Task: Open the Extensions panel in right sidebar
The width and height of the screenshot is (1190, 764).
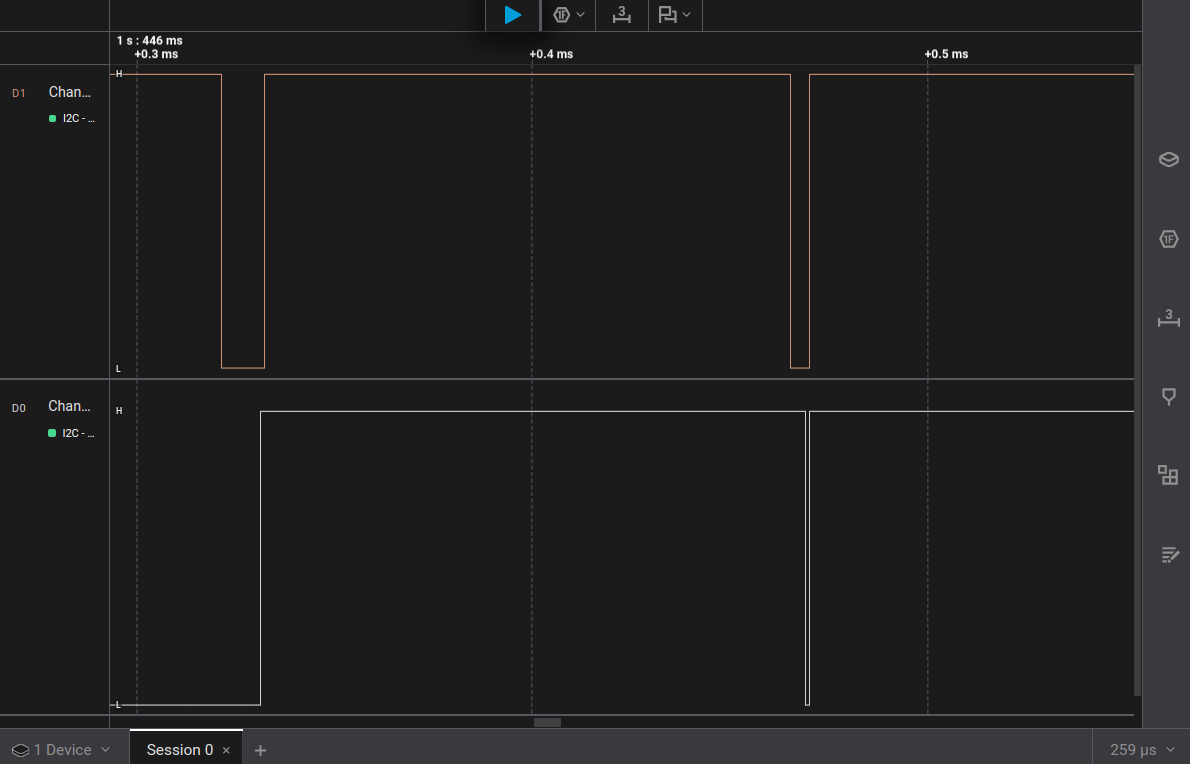Action: point(1168,475)
